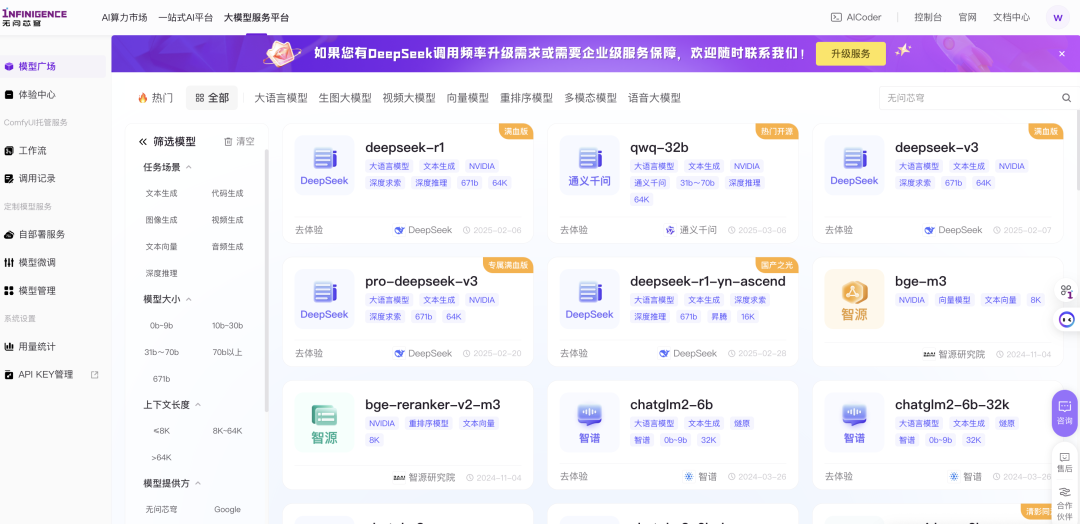Select the 重排序模型 tab
The image size is (1080, 524).
(526, 98)
